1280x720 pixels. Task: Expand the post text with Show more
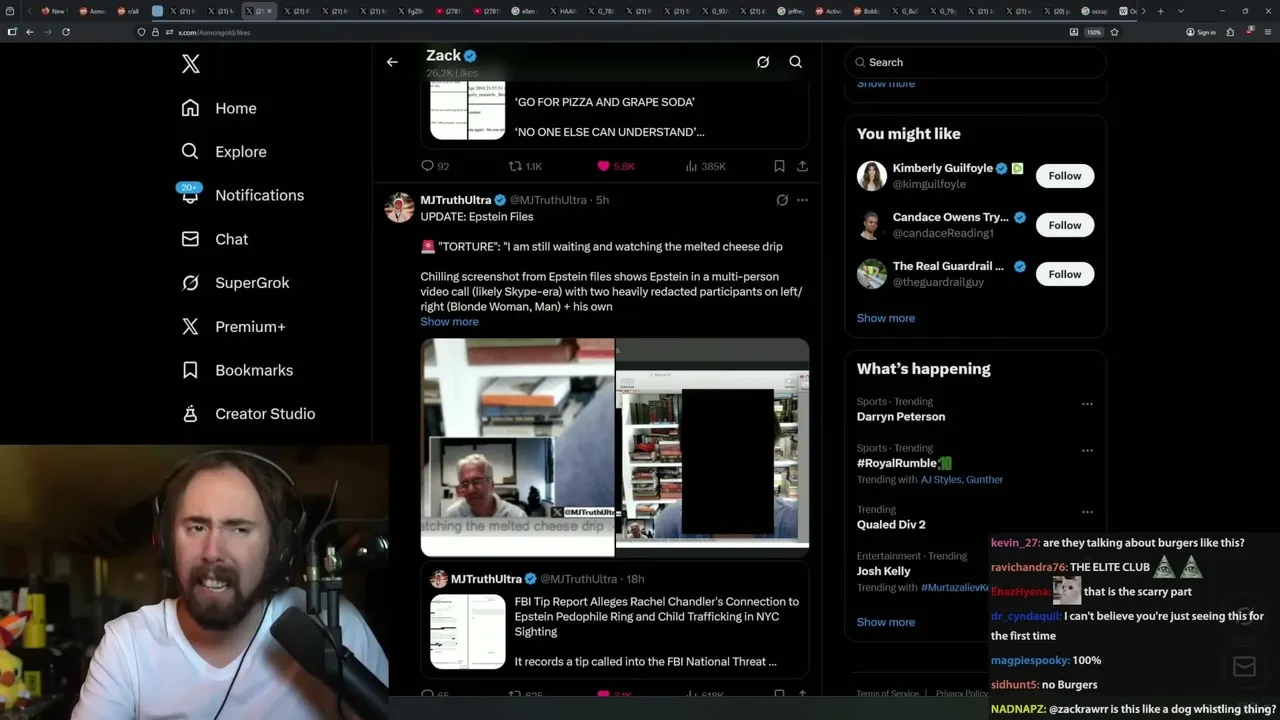[449, 322]
